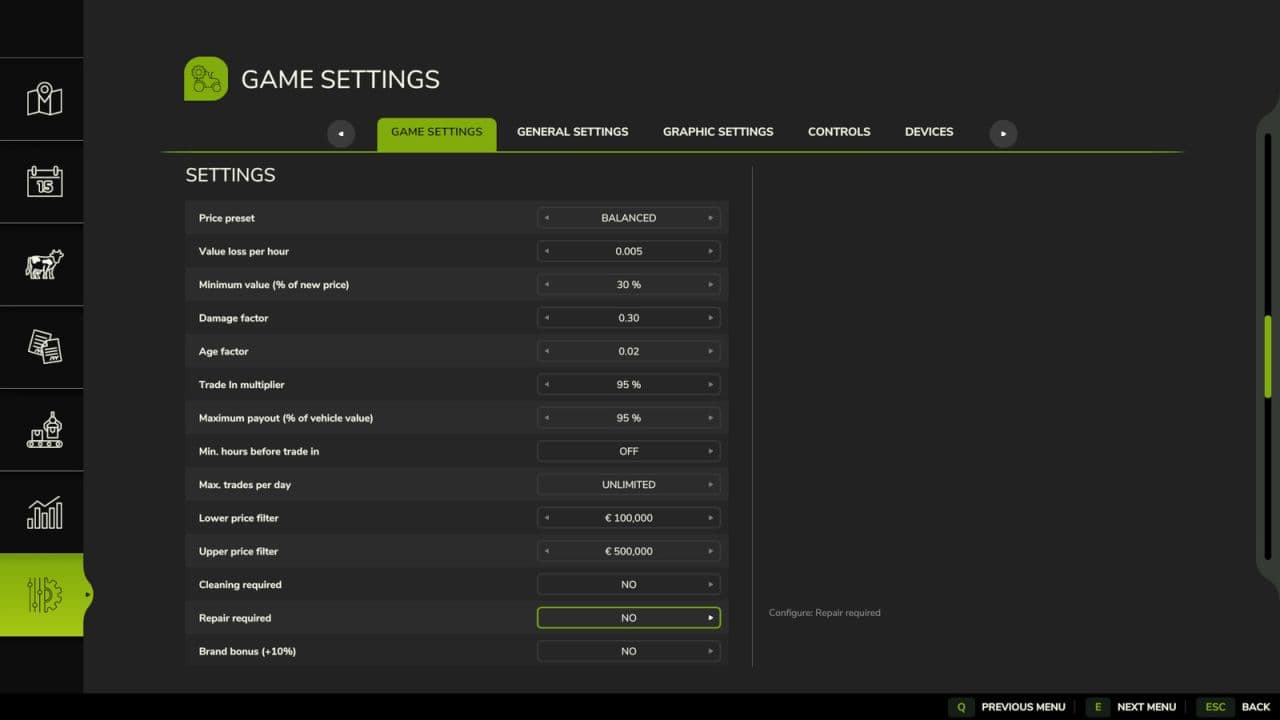
Task: Select the settings sliders sidebar icon
Action: 44,595
